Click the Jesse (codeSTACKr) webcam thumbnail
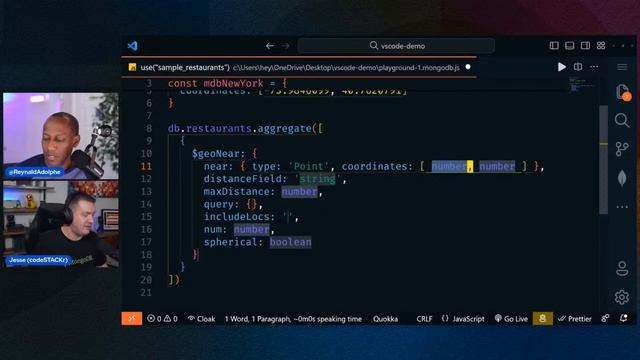 [x=61, y=224]
